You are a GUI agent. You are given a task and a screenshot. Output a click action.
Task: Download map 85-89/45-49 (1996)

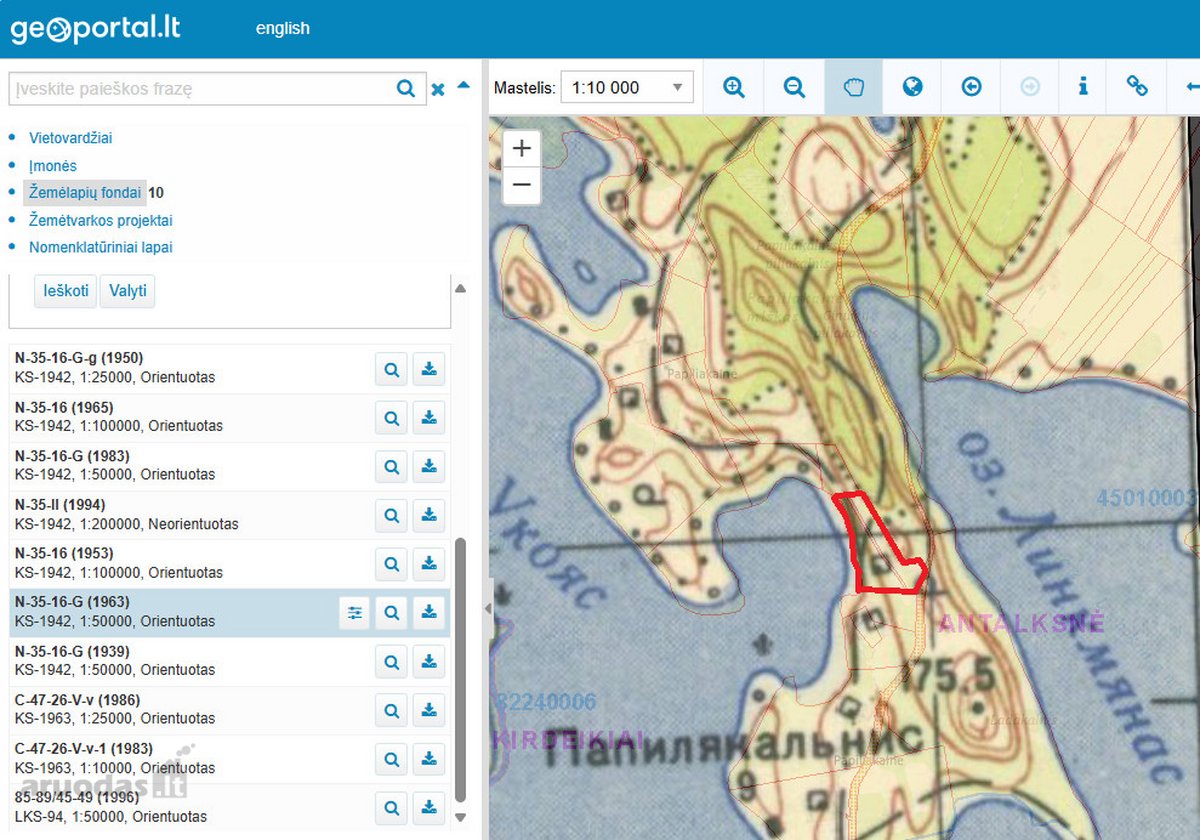click(429, 807)
